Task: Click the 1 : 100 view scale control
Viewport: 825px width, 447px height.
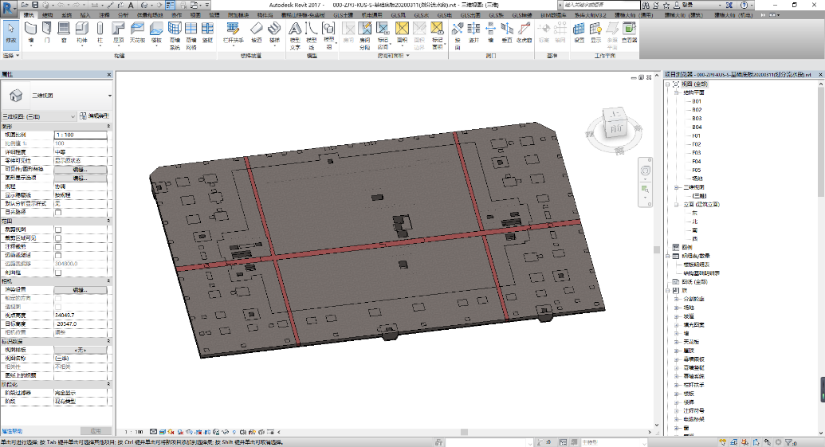Action: point(134,432)
